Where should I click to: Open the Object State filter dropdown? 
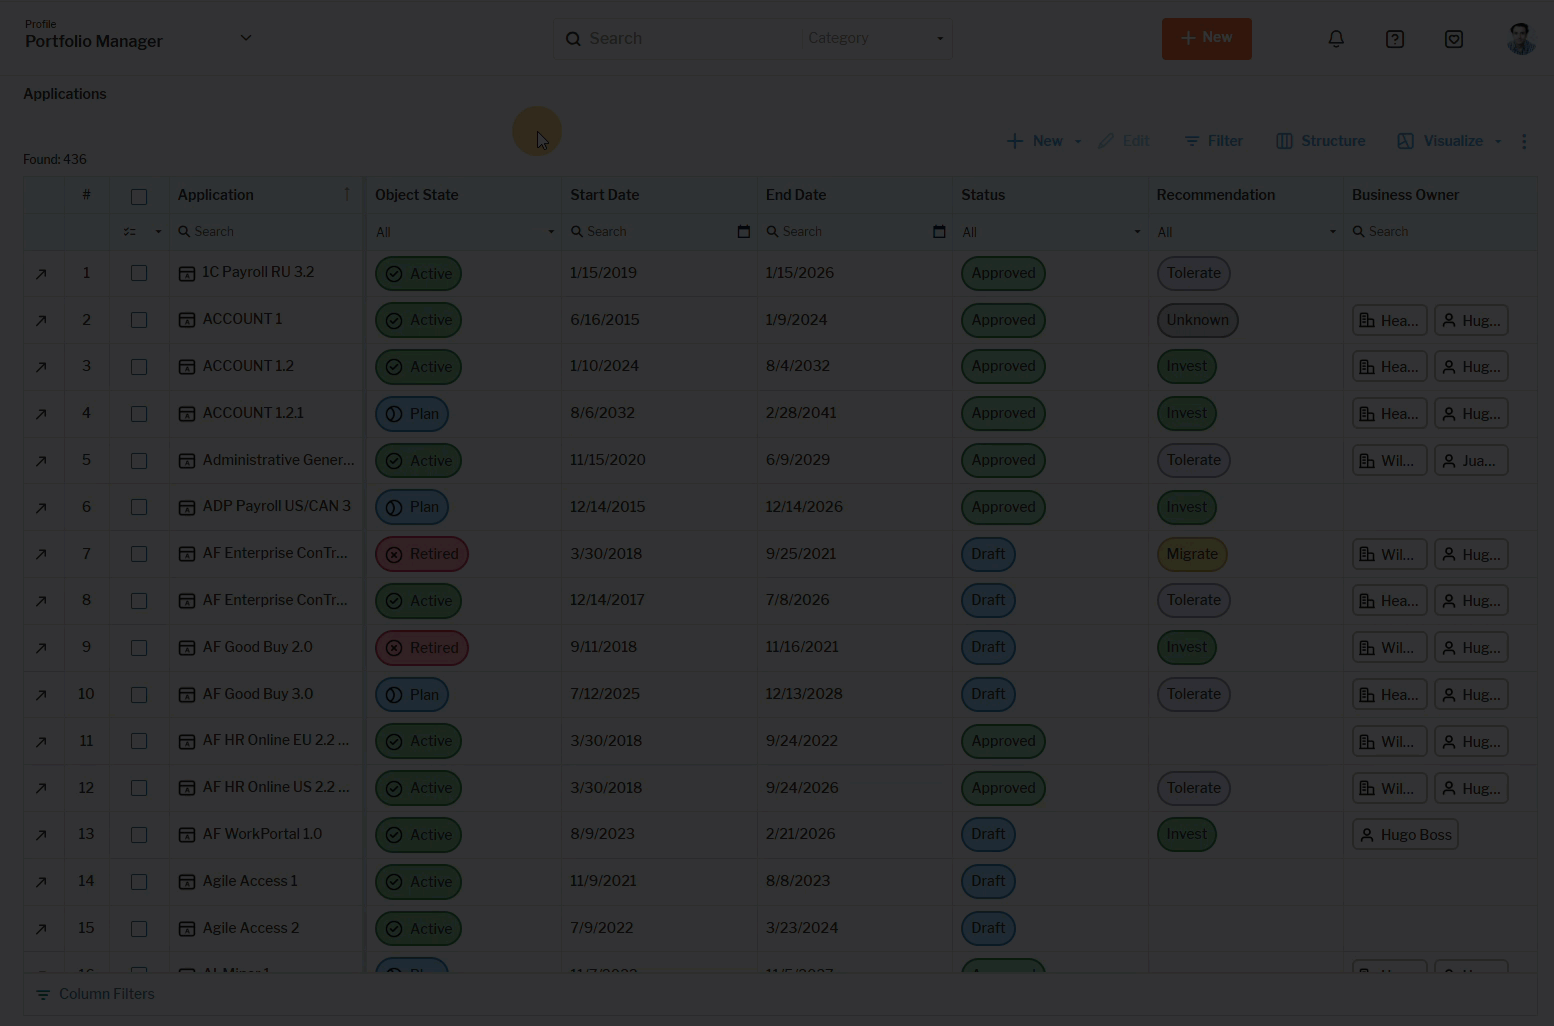coord(464,232)
